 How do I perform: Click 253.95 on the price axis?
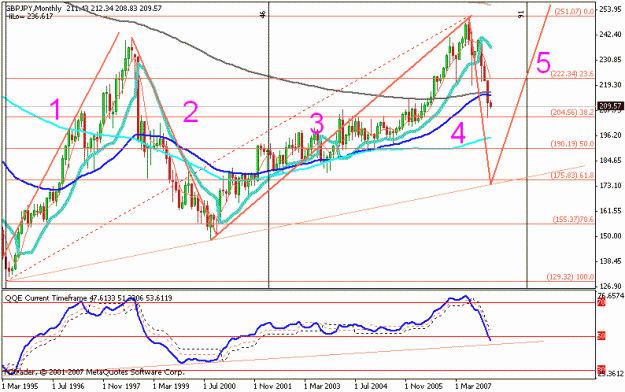(x=611, y=10)
